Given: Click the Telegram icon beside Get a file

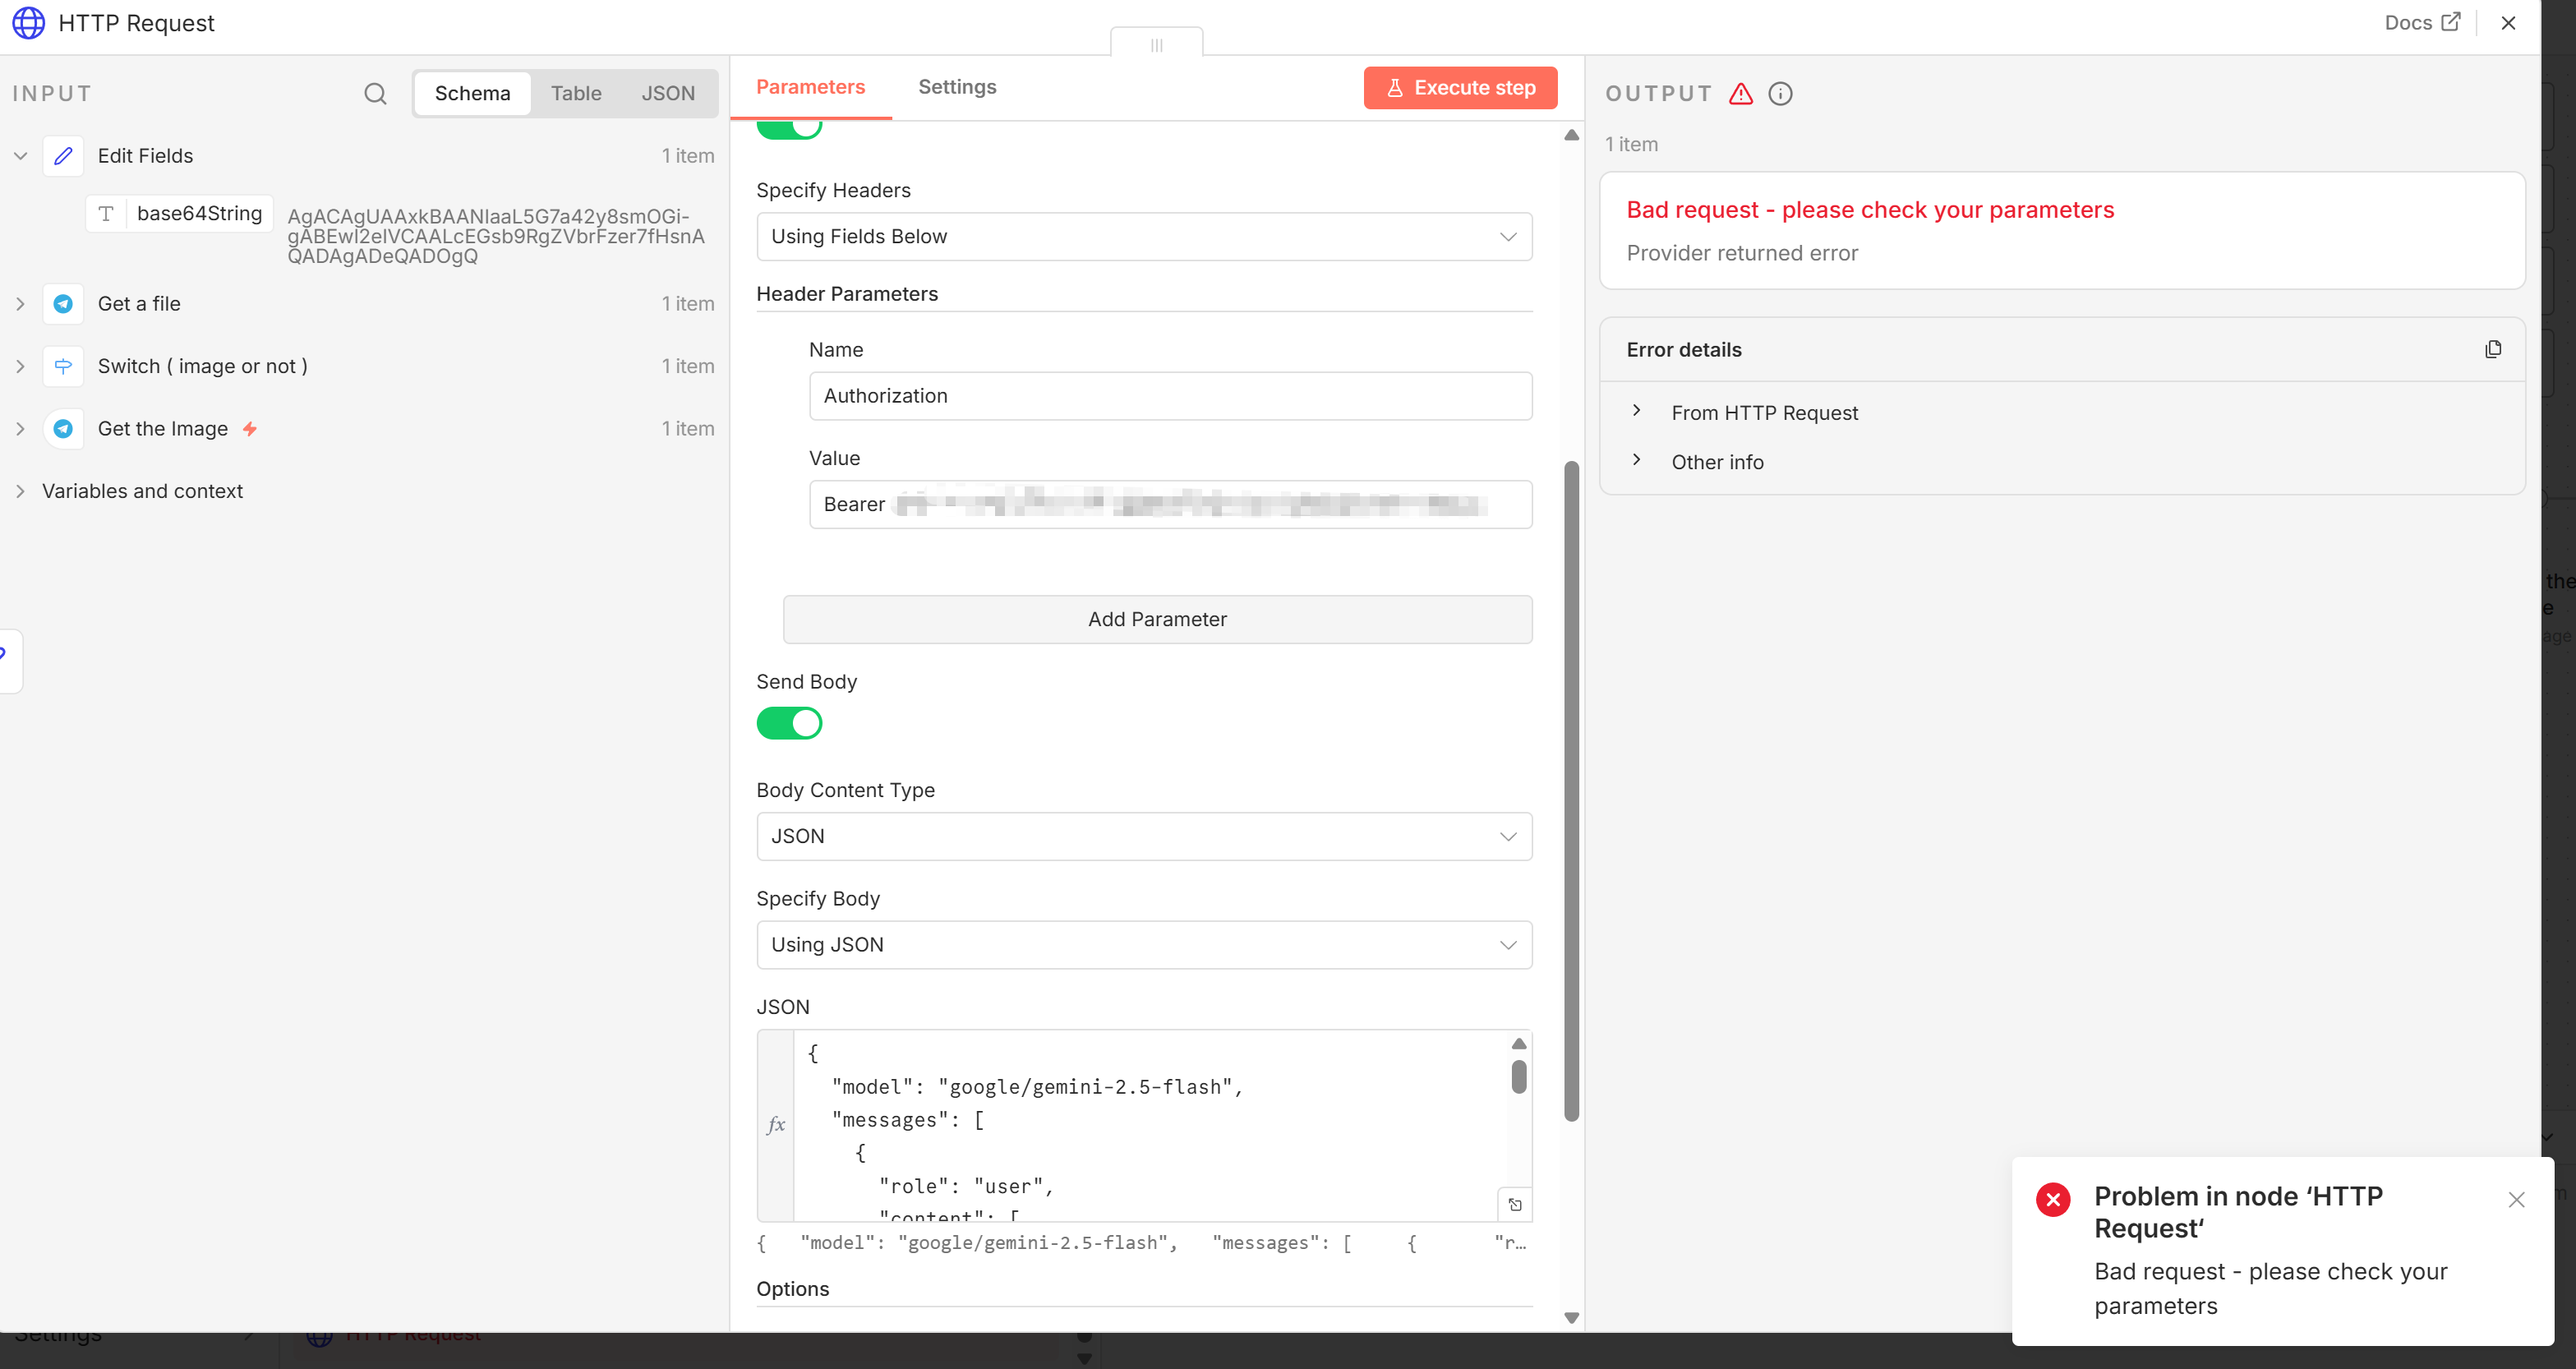Looking at the screenshot, I should tap(63, 304).
